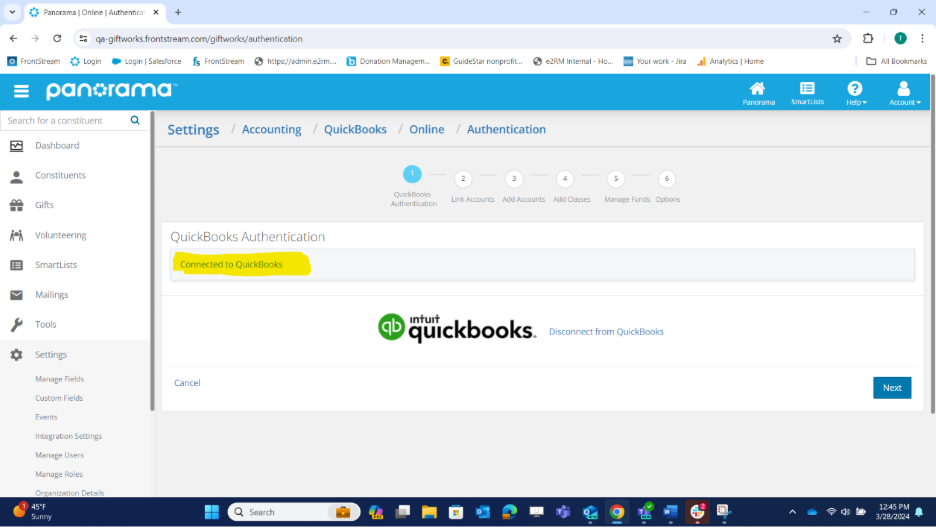The height and width of the screenshot is (528, 936).
Task: Open Manage Roles under Settings
Action: coord(58,474)
